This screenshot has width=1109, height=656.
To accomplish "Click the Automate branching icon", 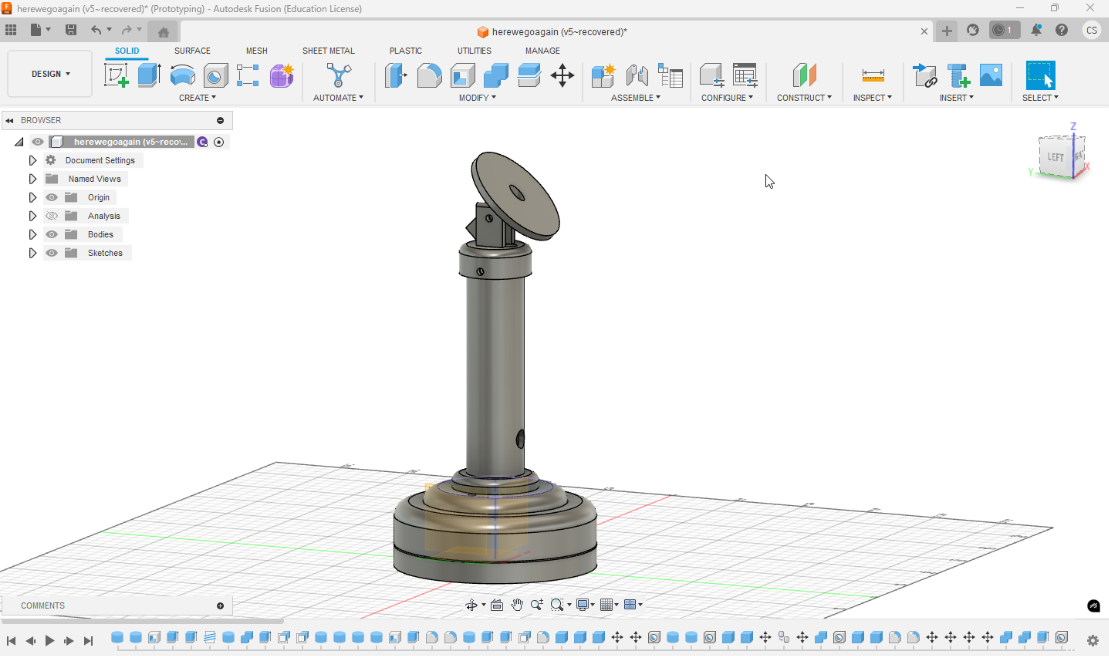I will click(x=338, y=75).
